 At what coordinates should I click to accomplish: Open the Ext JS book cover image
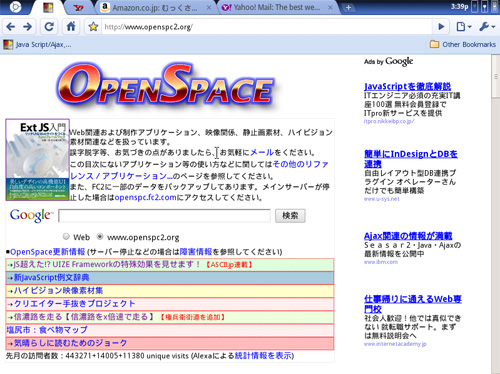(x=37, y=160)
